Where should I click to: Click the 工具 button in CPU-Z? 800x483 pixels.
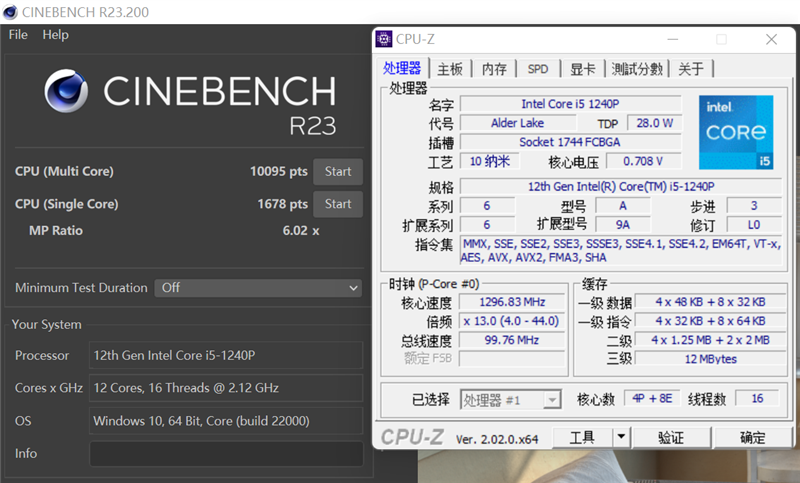click(582, 438)
